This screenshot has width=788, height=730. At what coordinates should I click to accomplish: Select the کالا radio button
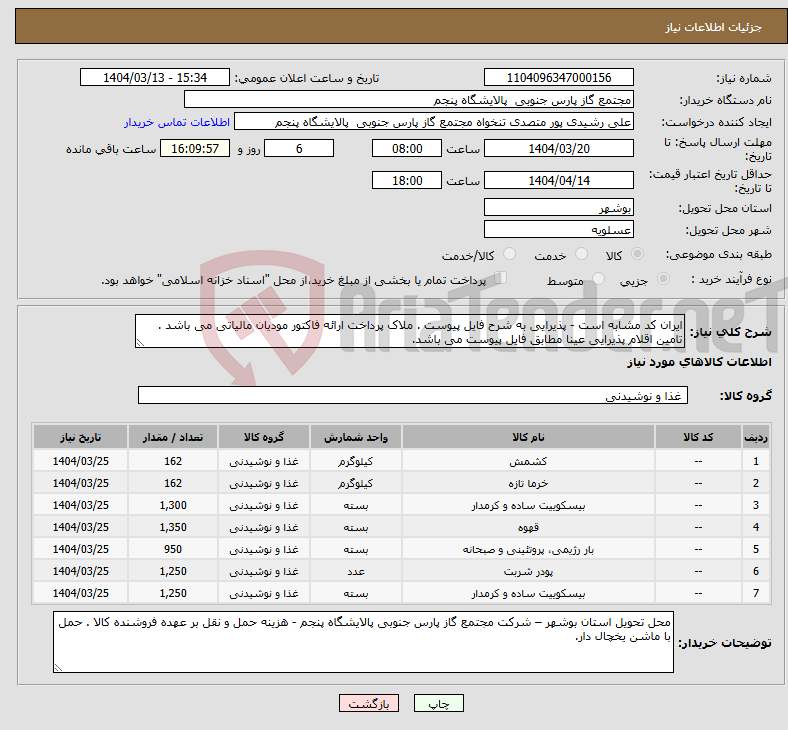coord(637,254)
